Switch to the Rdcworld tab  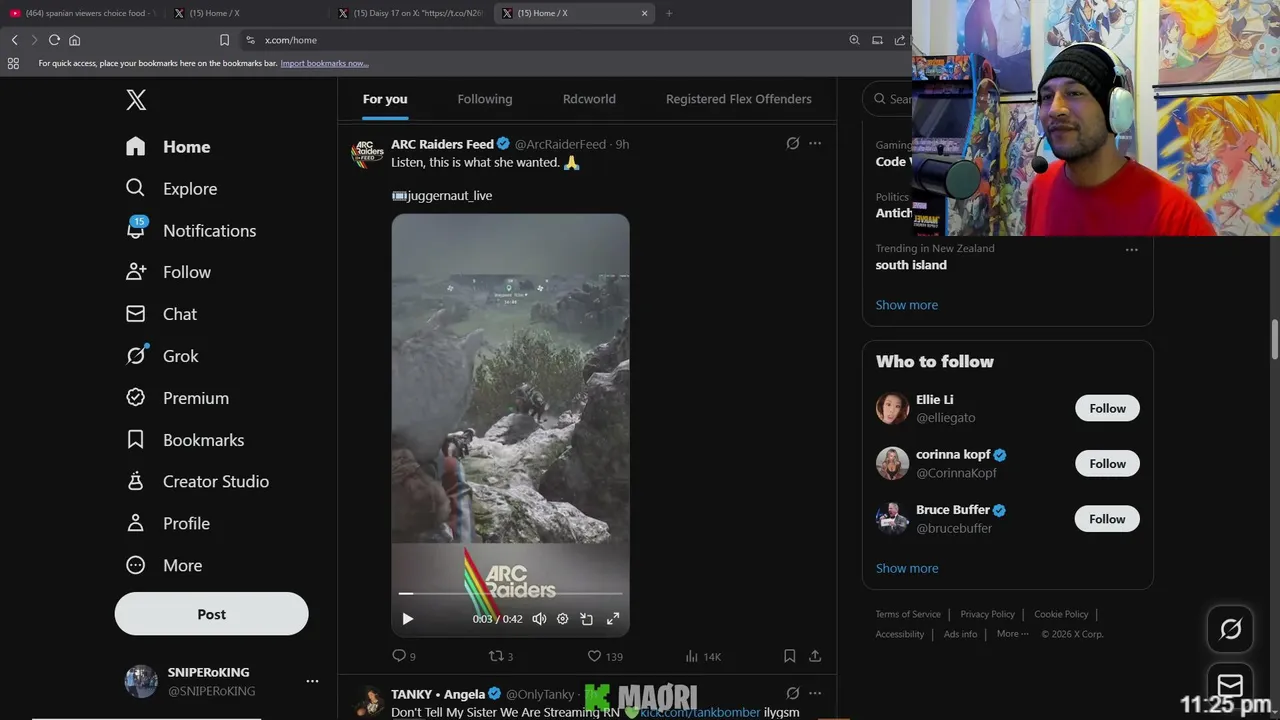coord(589,99)
